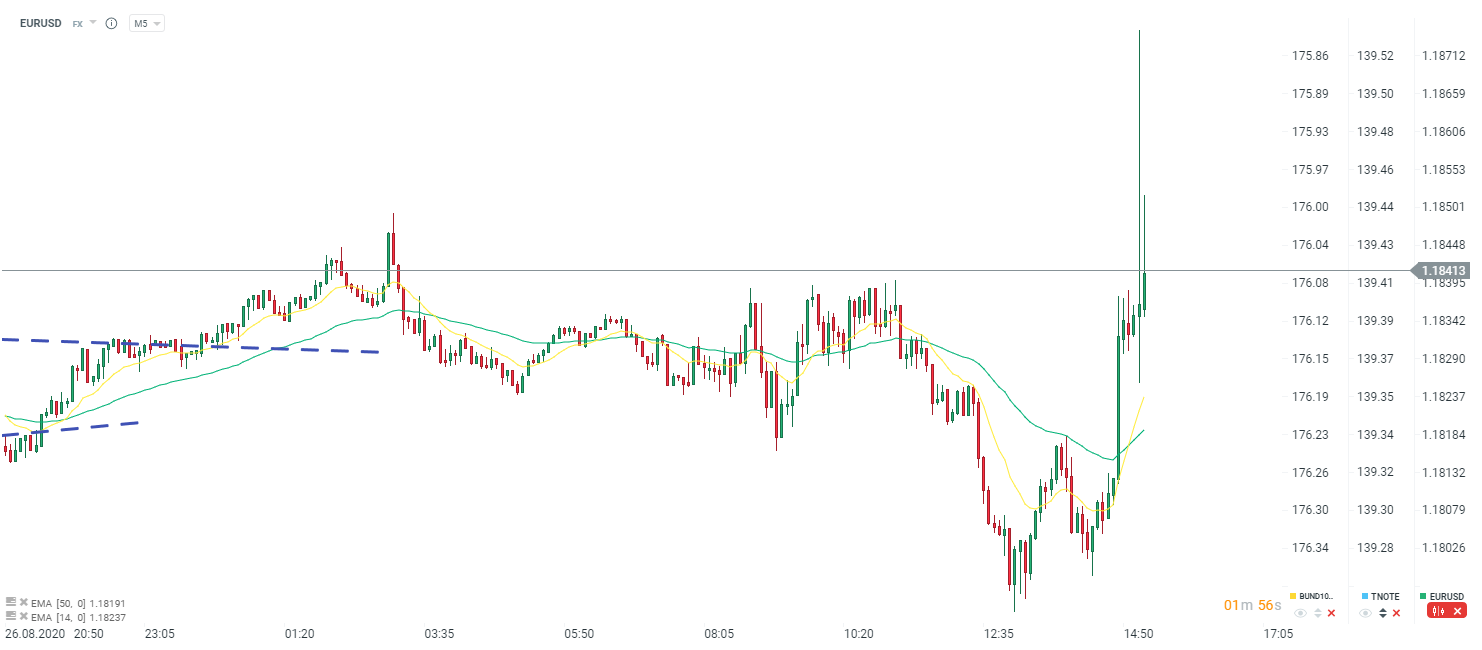Close the EURUSD overlay series
The width and height of the screenshot is (1482, 650).
point(1457,611)
